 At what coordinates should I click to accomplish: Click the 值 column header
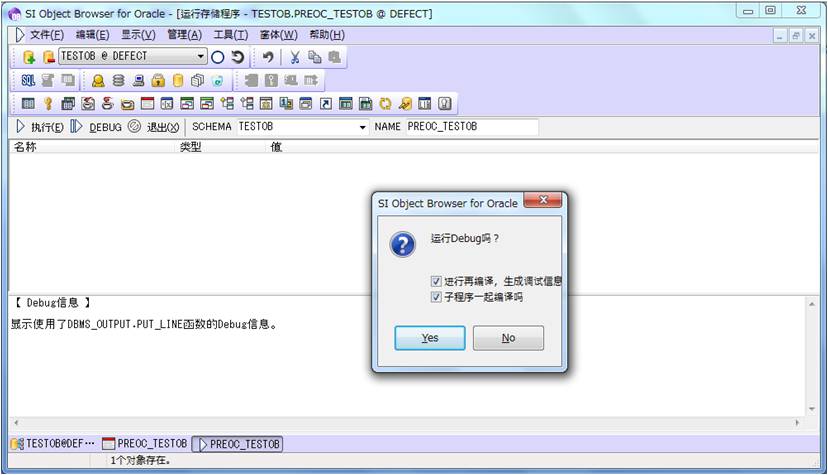click(276, 147)
